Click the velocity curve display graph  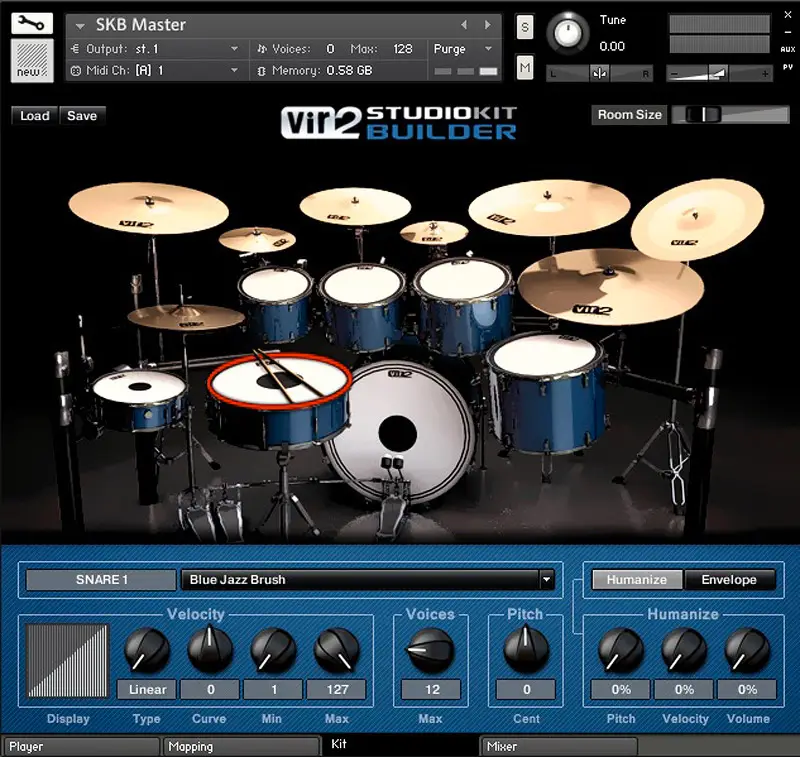[67, 661]
